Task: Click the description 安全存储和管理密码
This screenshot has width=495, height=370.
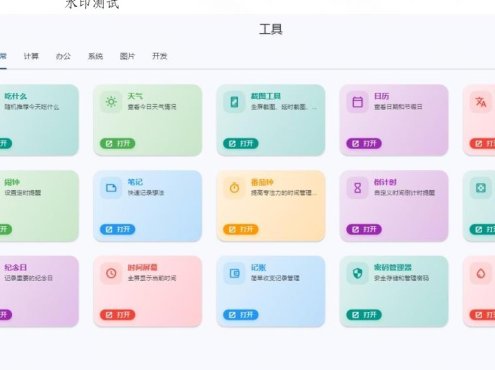Action: pos(401,278)
